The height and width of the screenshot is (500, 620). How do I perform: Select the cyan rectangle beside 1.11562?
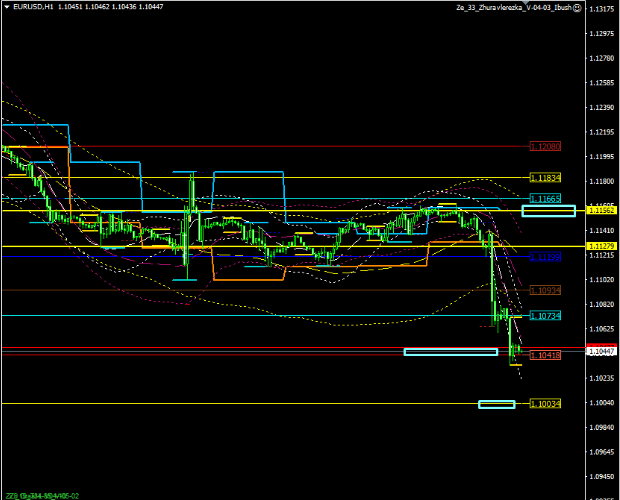pos(548,210)
